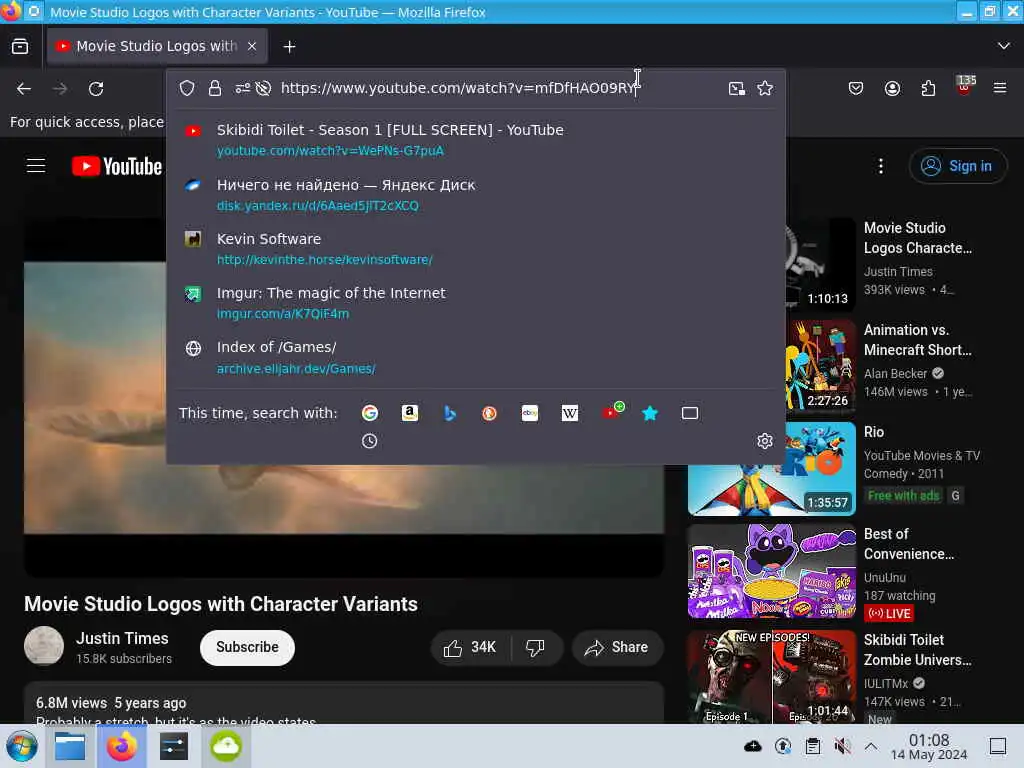
Task: Click Sign in on YouTube
Action: [957, 166]
